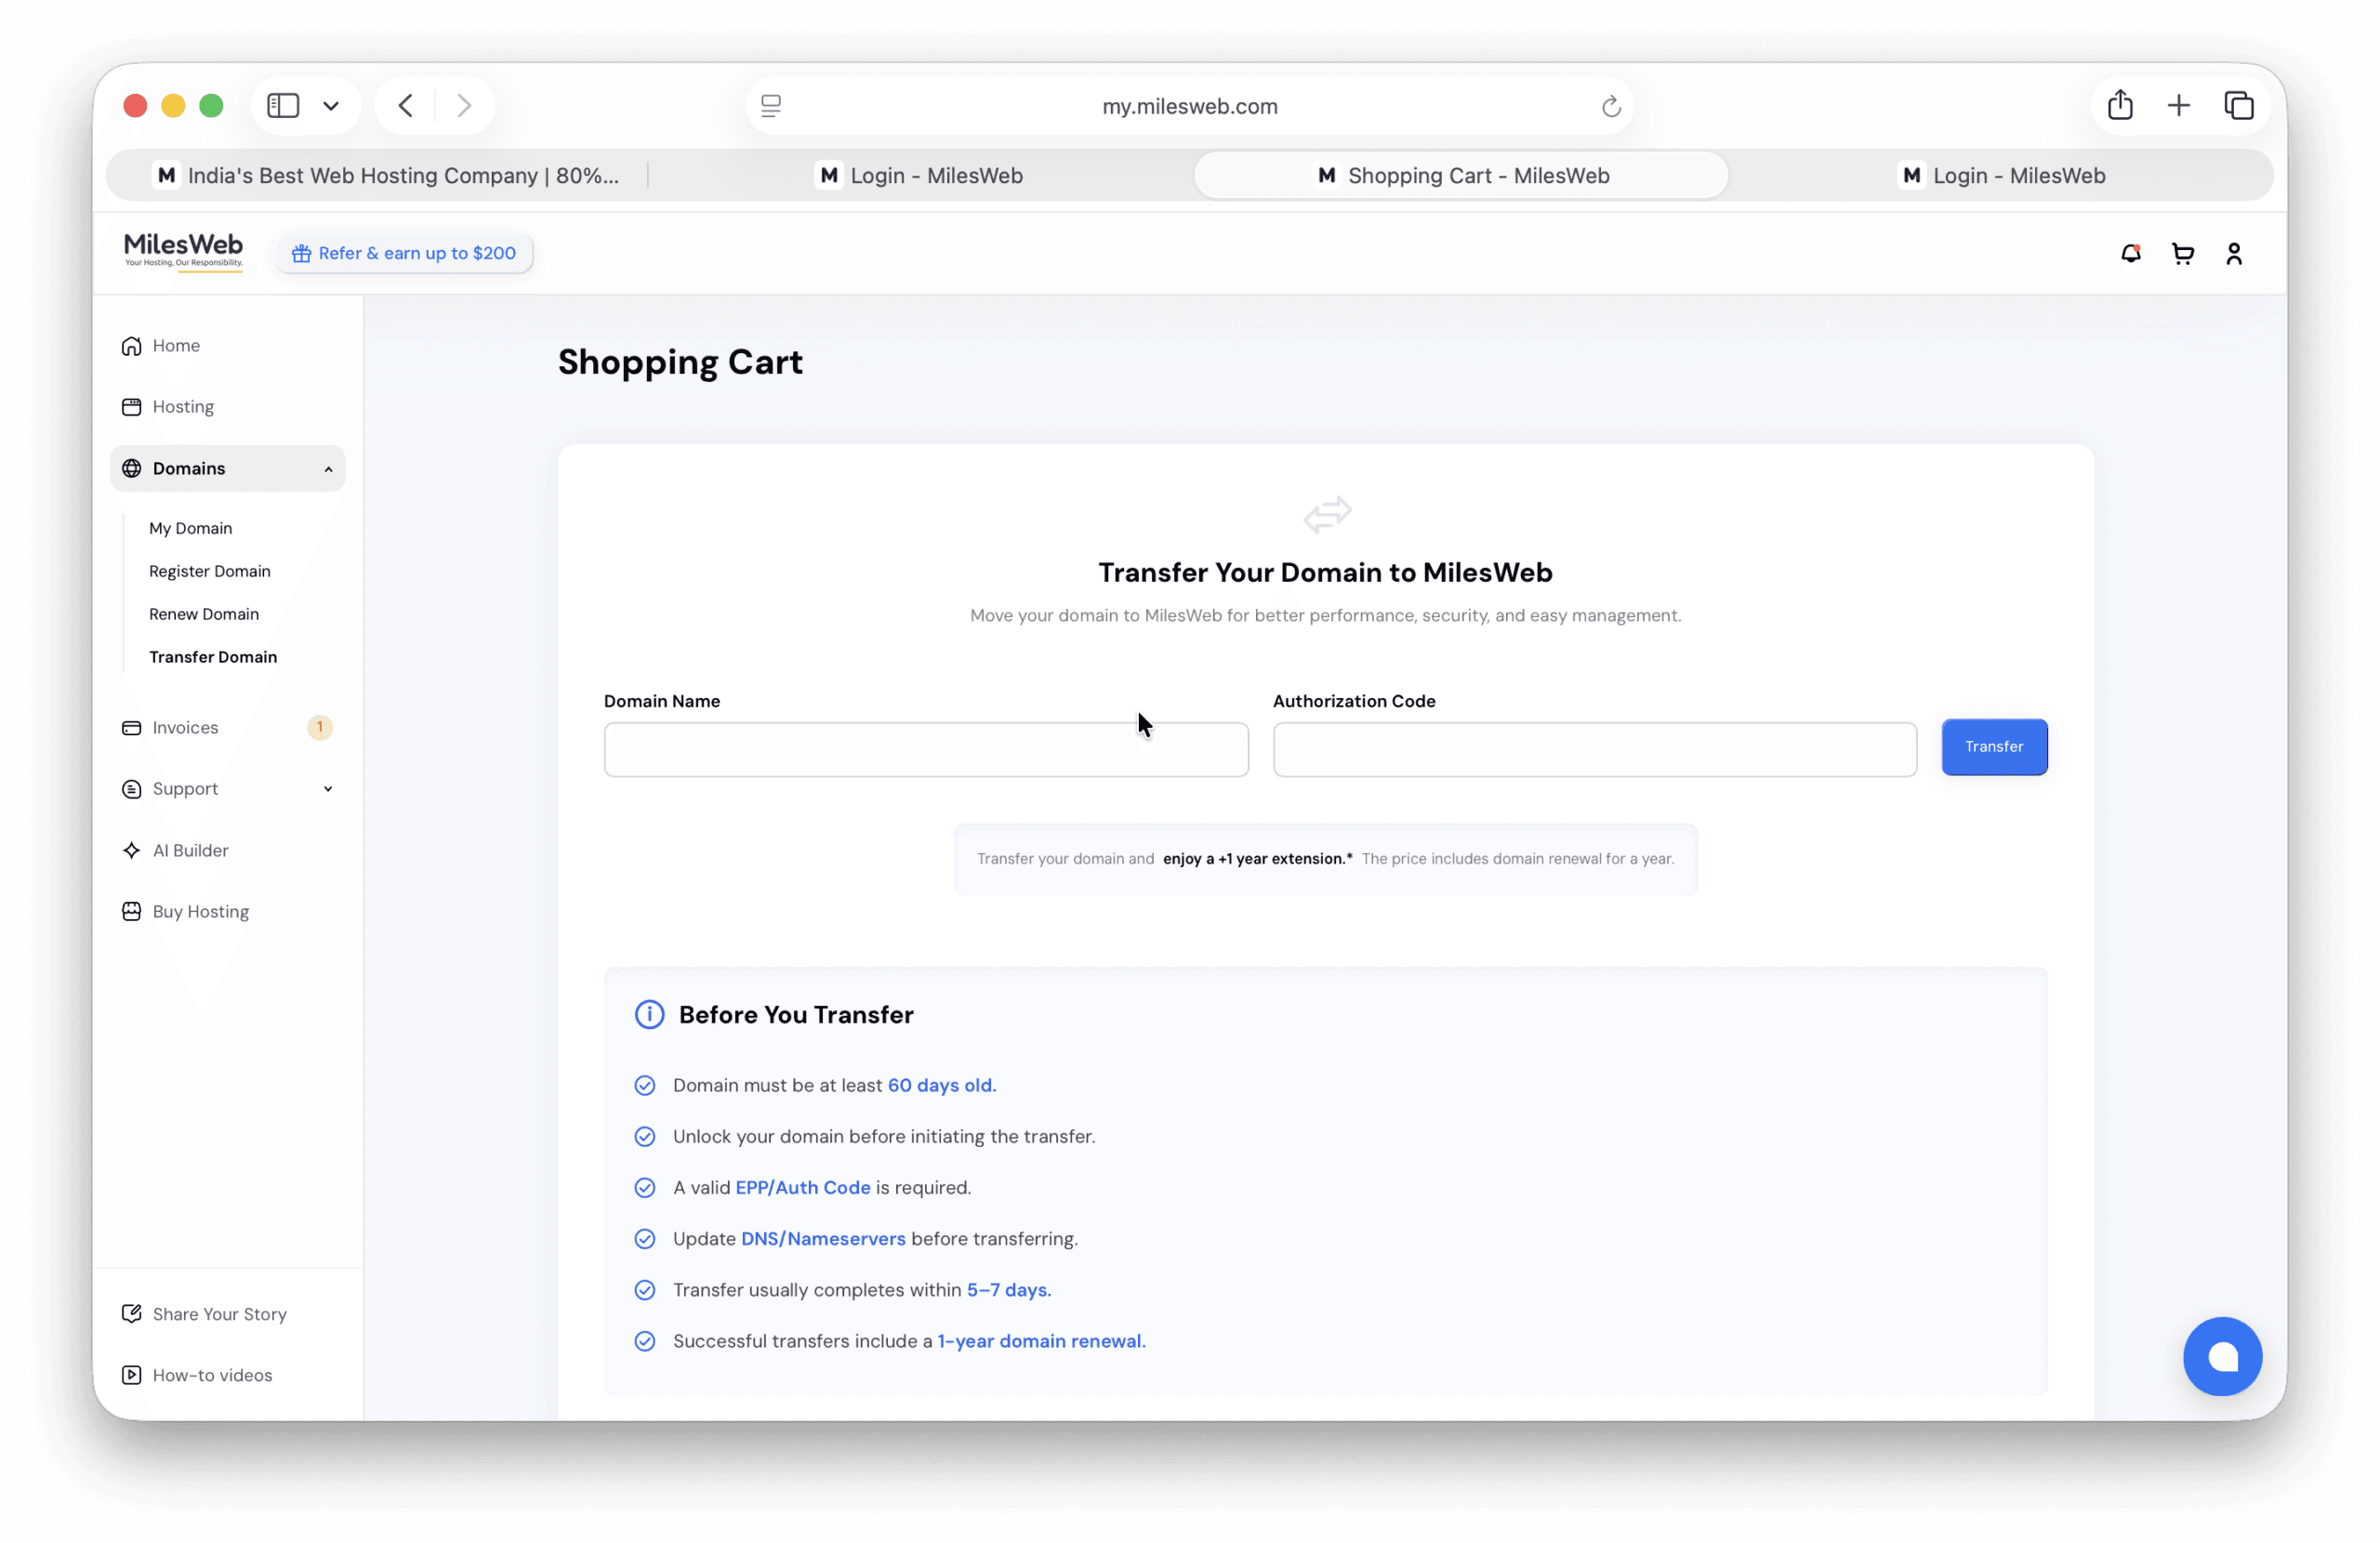Click the Invoices card icon

[131, 728]
